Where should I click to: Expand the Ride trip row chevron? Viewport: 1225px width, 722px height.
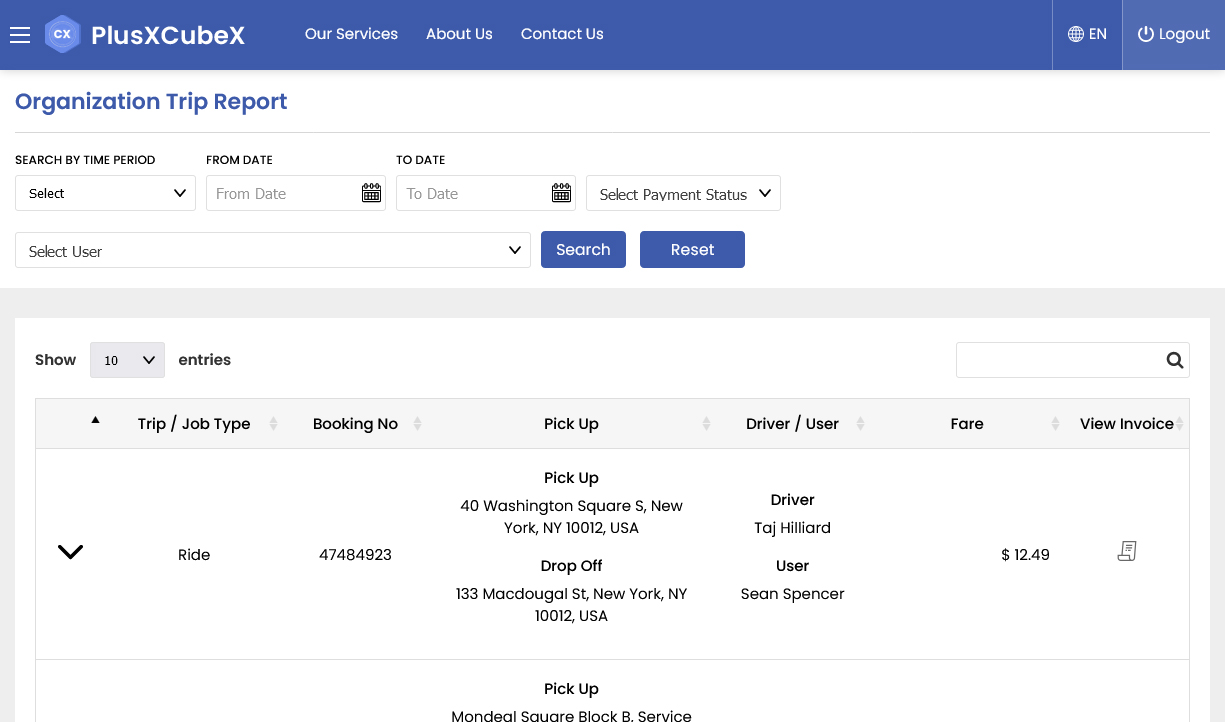[70, 552]
